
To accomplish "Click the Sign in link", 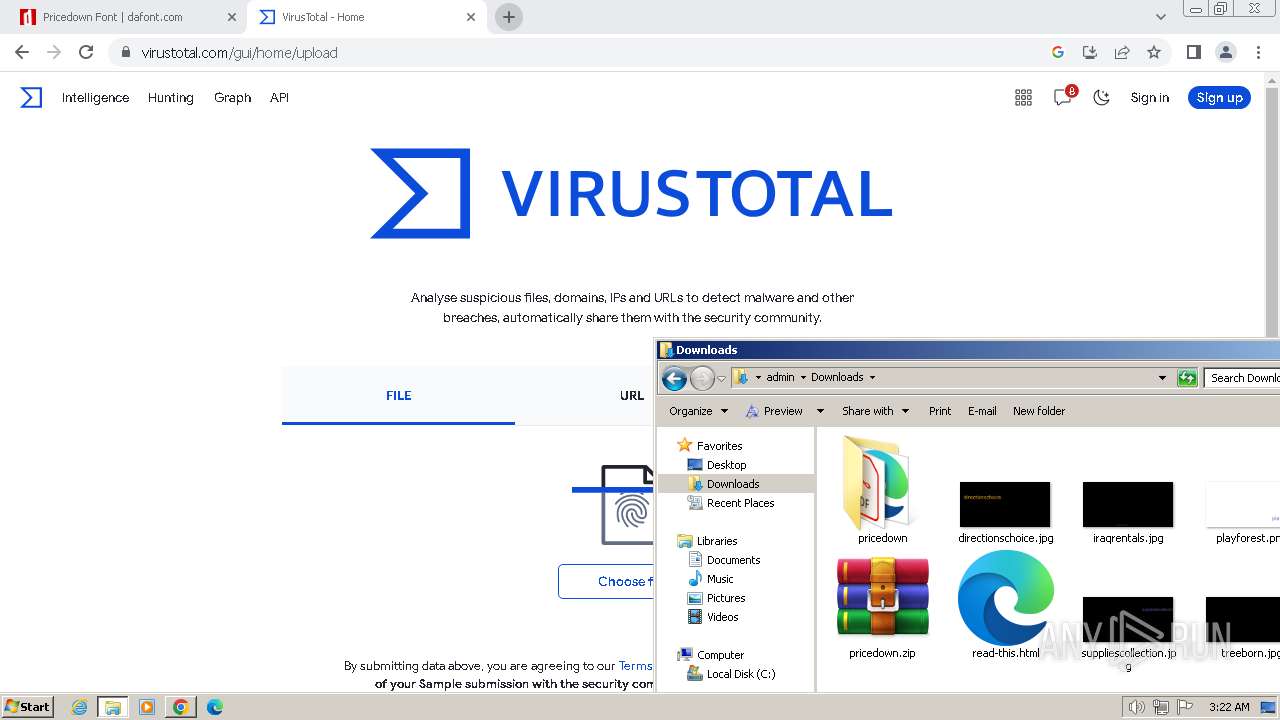I will [1150, 97].
